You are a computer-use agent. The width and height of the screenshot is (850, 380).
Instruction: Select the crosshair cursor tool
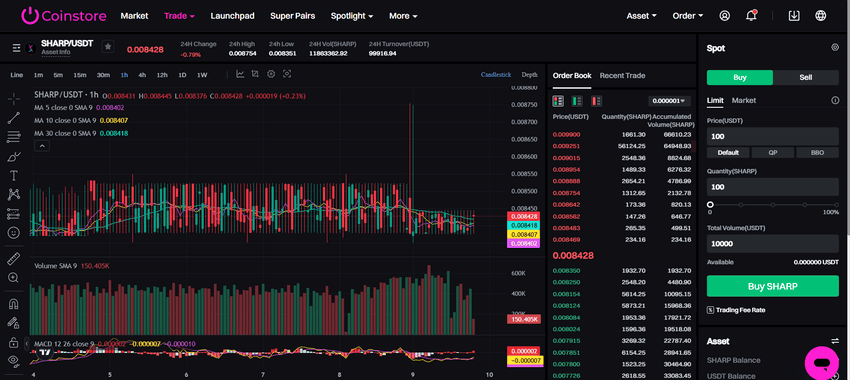click(x=14, y=99)
